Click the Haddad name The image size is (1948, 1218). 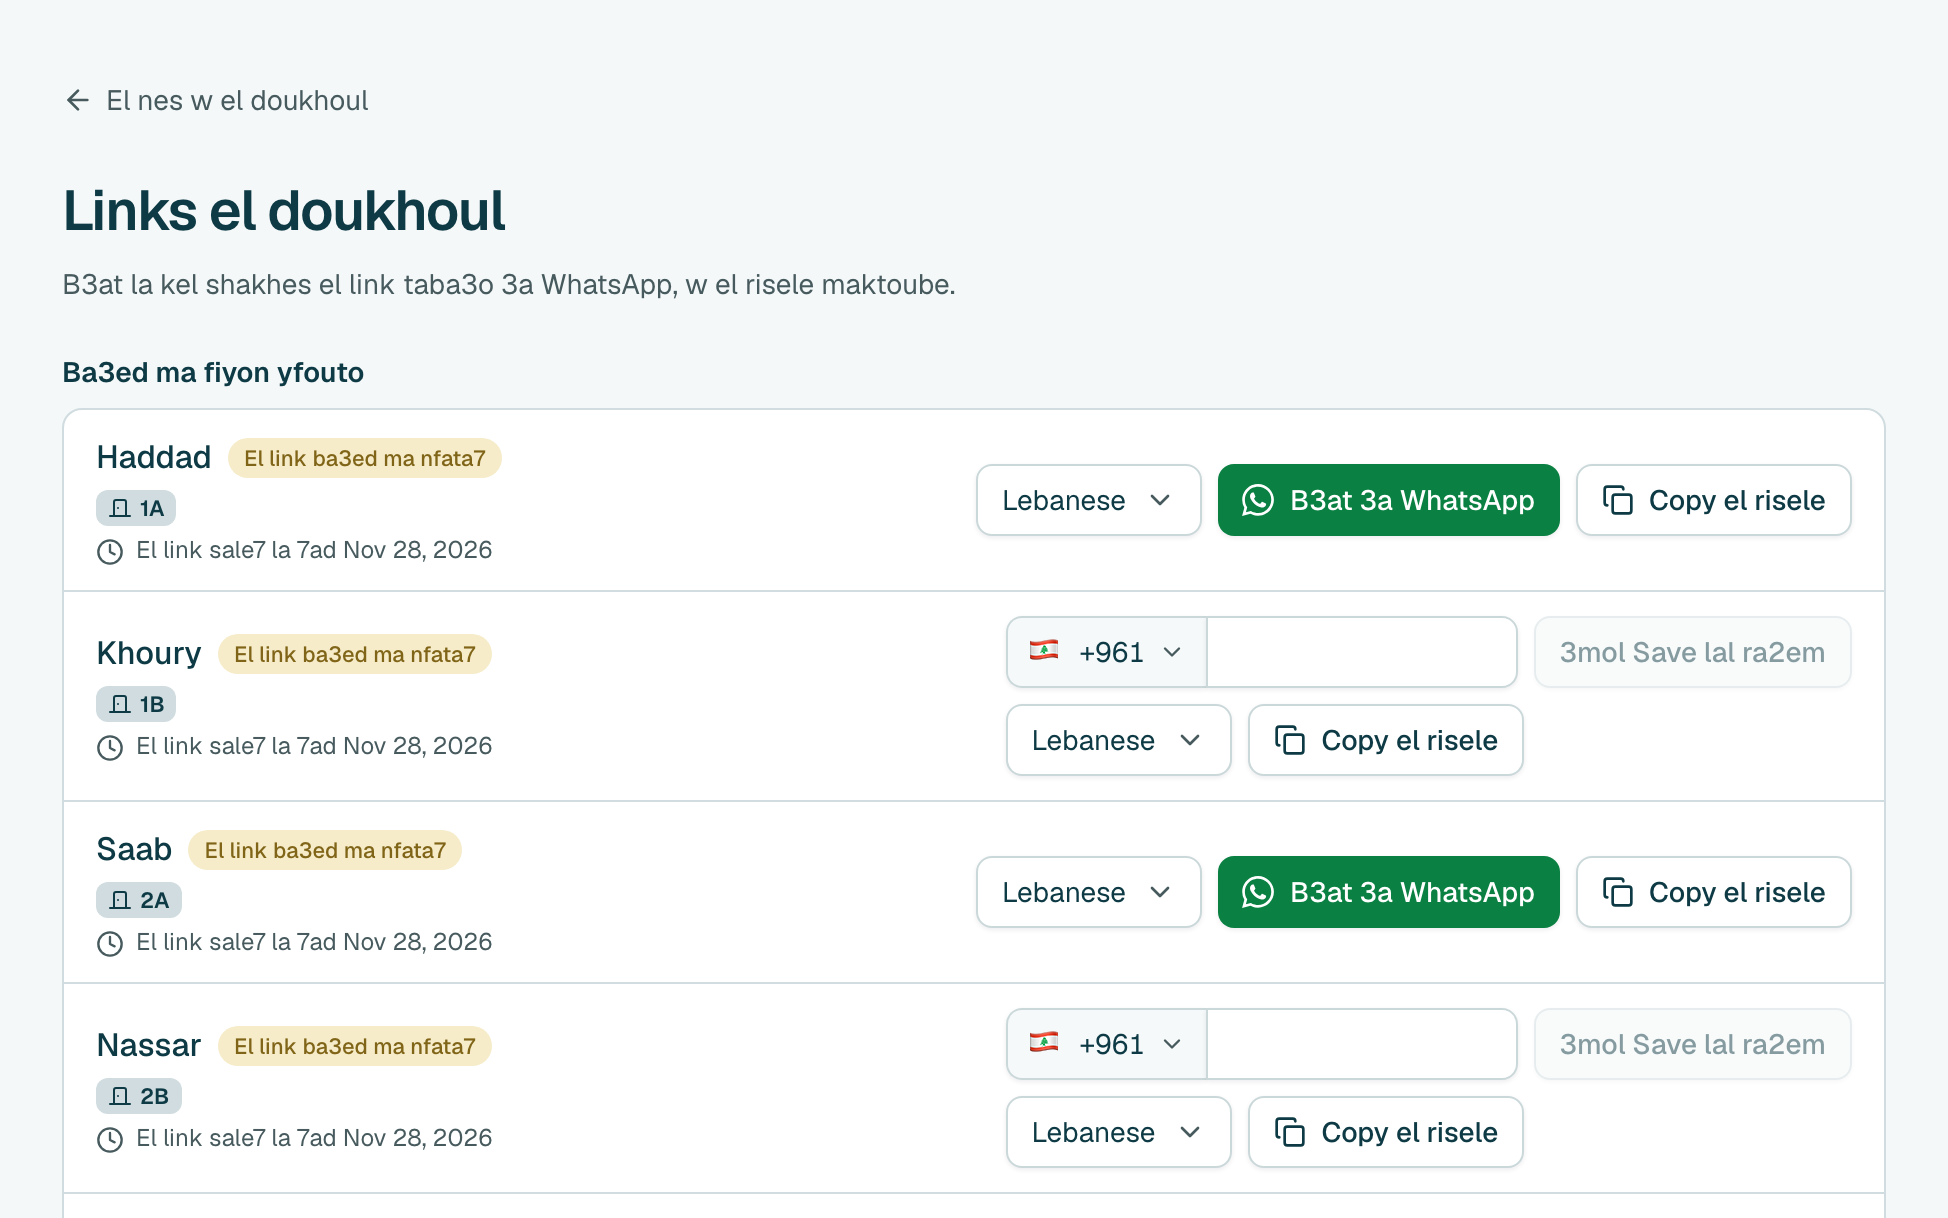[154, 457]
